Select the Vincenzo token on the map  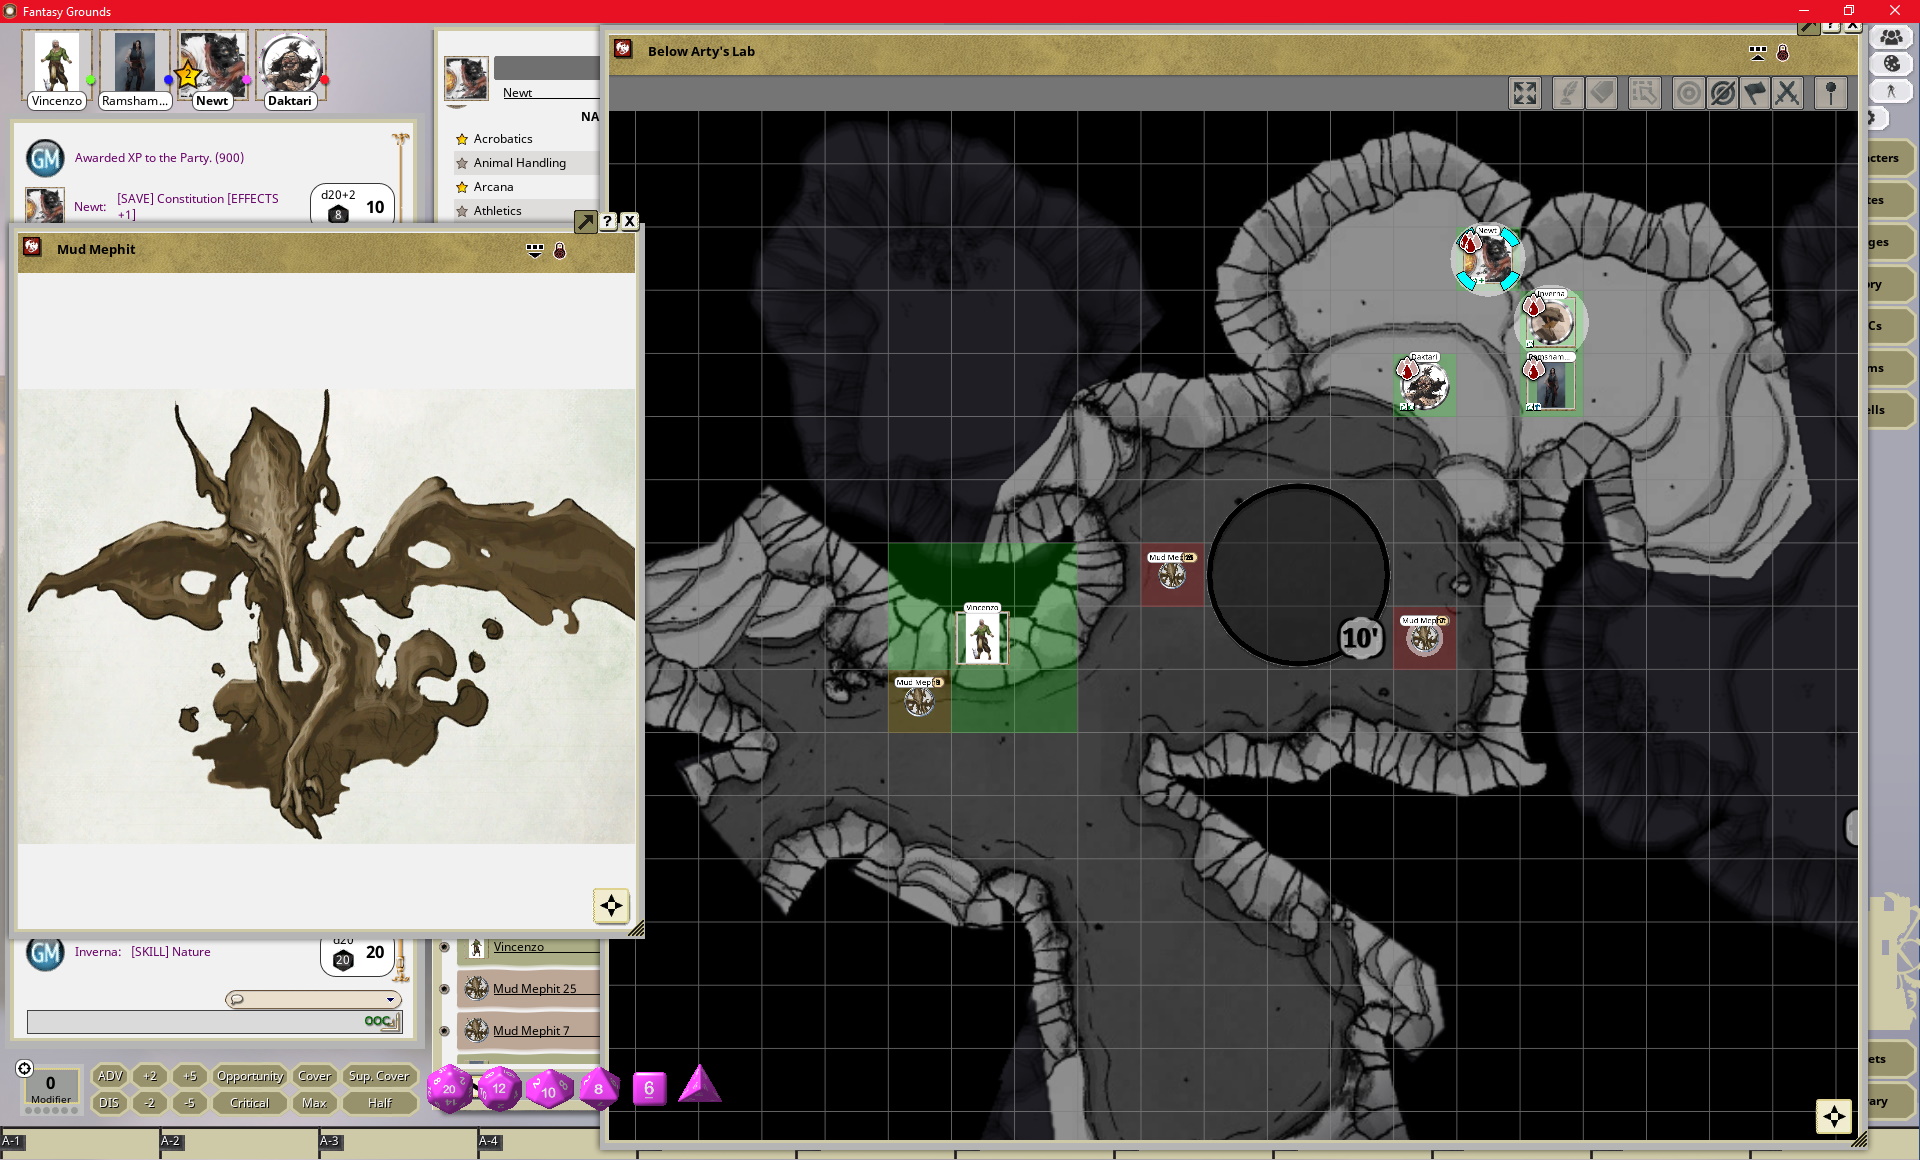coord(982,637)
